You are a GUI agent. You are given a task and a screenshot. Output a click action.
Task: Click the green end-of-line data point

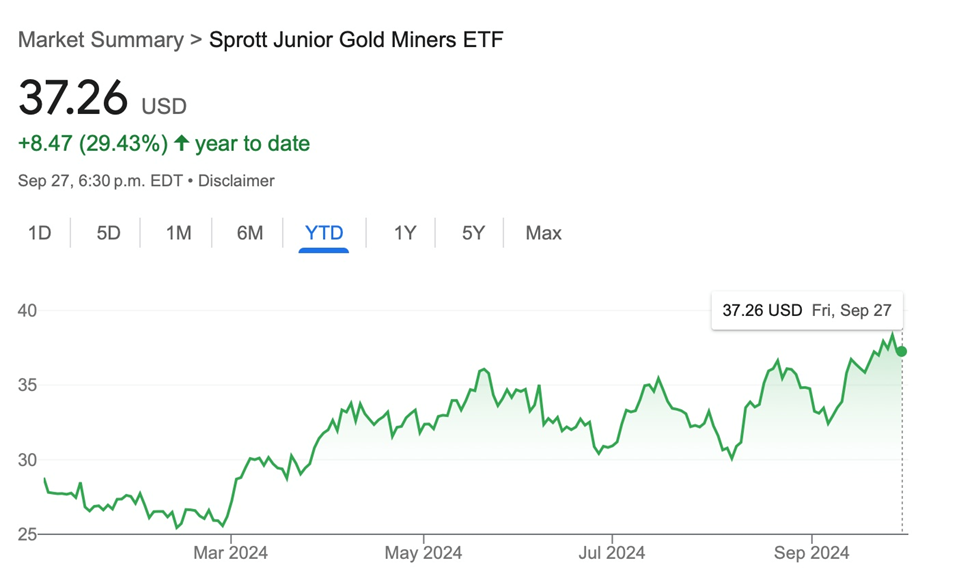(x=902, y=351)
